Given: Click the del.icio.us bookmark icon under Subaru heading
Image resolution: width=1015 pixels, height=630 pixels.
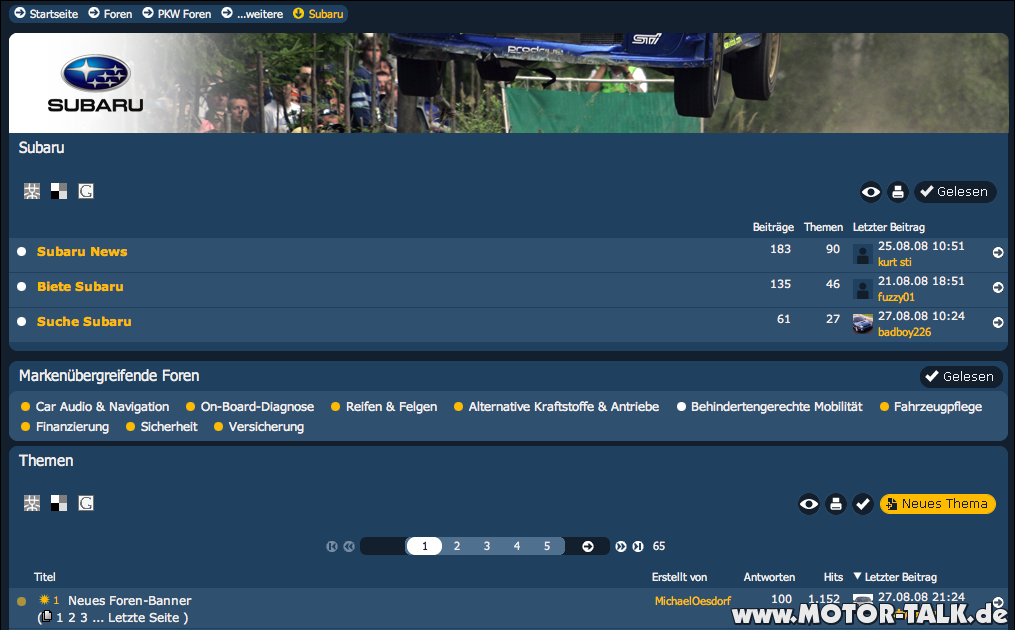Looking at the screenshot, I should [x=59, y=191].
